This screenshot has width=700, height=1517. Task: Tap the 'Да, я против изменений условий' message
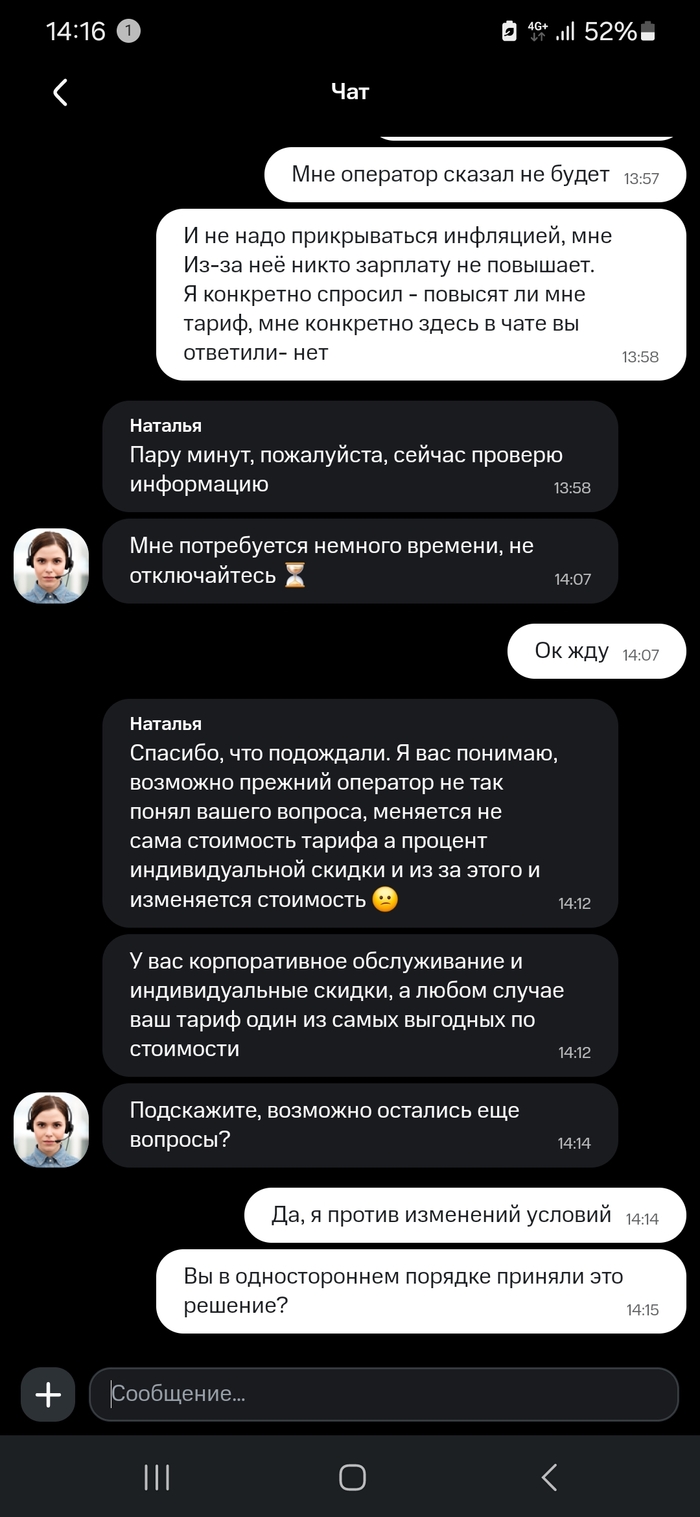pos(465,1216)
